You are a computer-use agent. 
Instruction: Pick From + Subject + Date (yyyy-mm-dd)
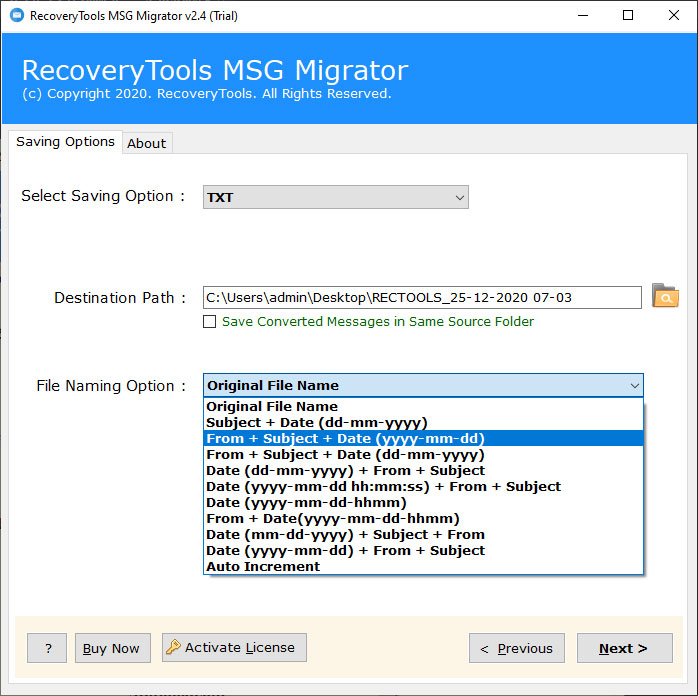423,438
